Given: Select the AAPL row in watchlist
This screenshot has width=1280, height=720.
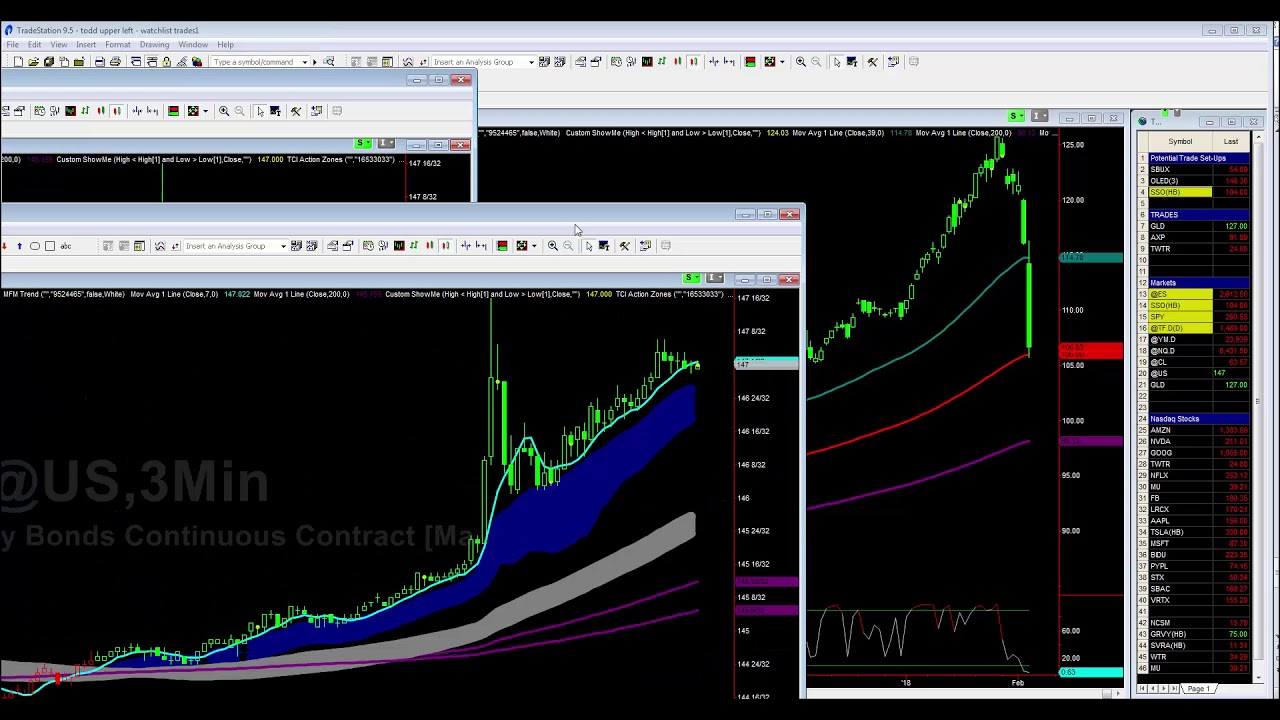Looking at the screenshot, I should coord(1193,521).
